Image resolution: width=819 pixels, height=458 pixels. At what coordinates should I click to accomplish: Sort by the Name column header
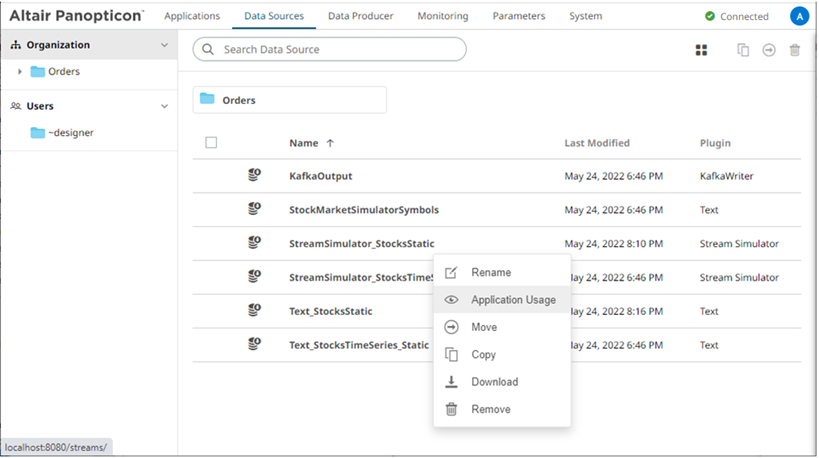(x=304, y=143)
